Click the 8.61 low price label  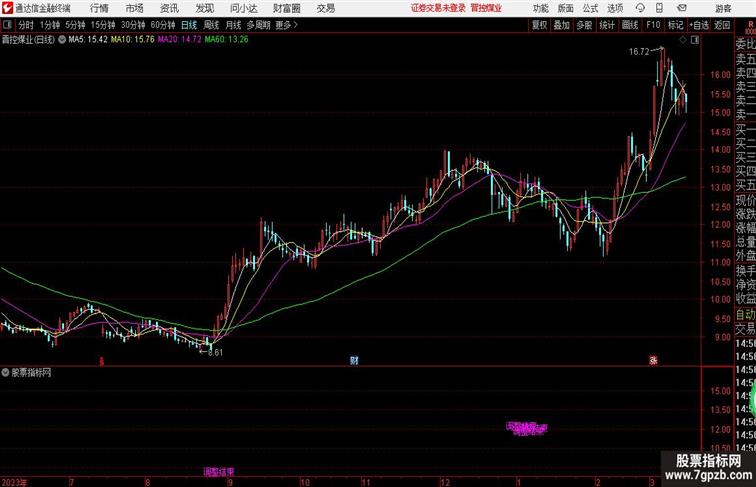tap(216, 352)
